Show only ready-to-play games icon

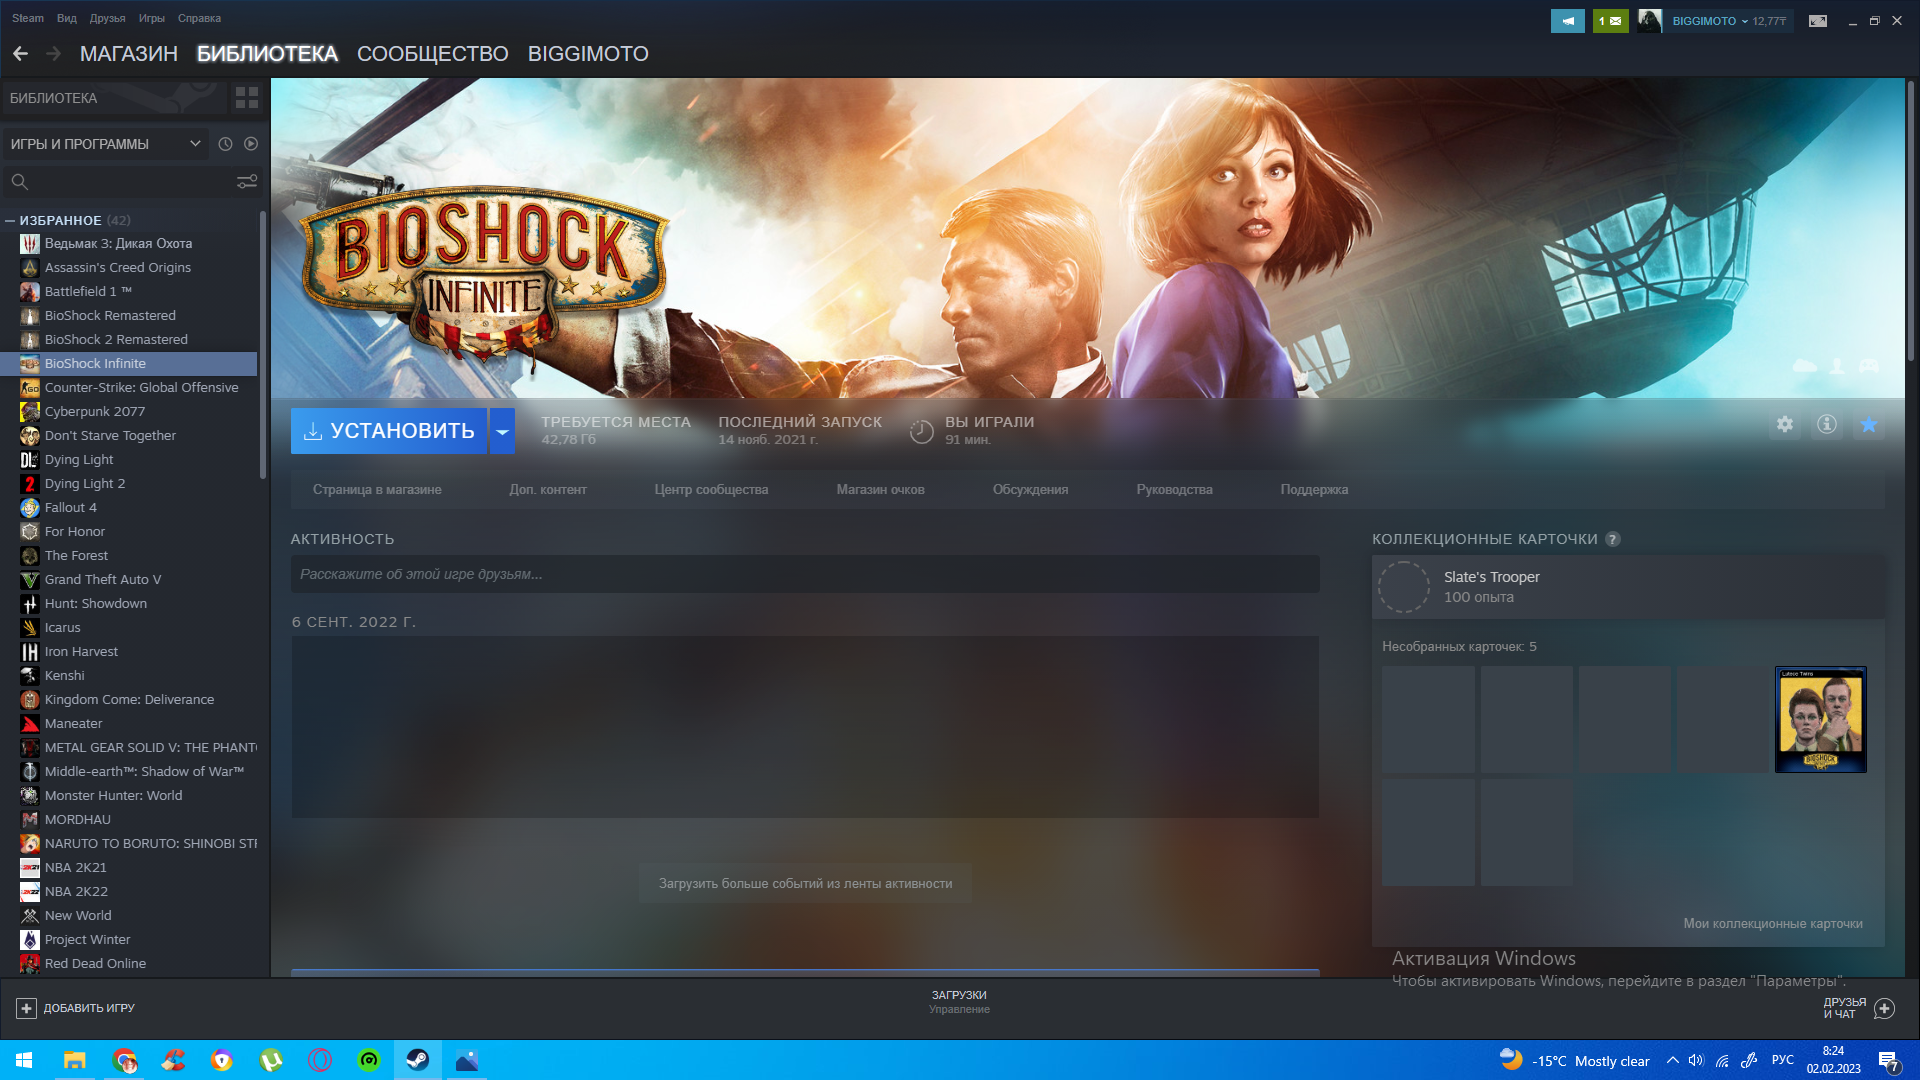pos(251,144)
